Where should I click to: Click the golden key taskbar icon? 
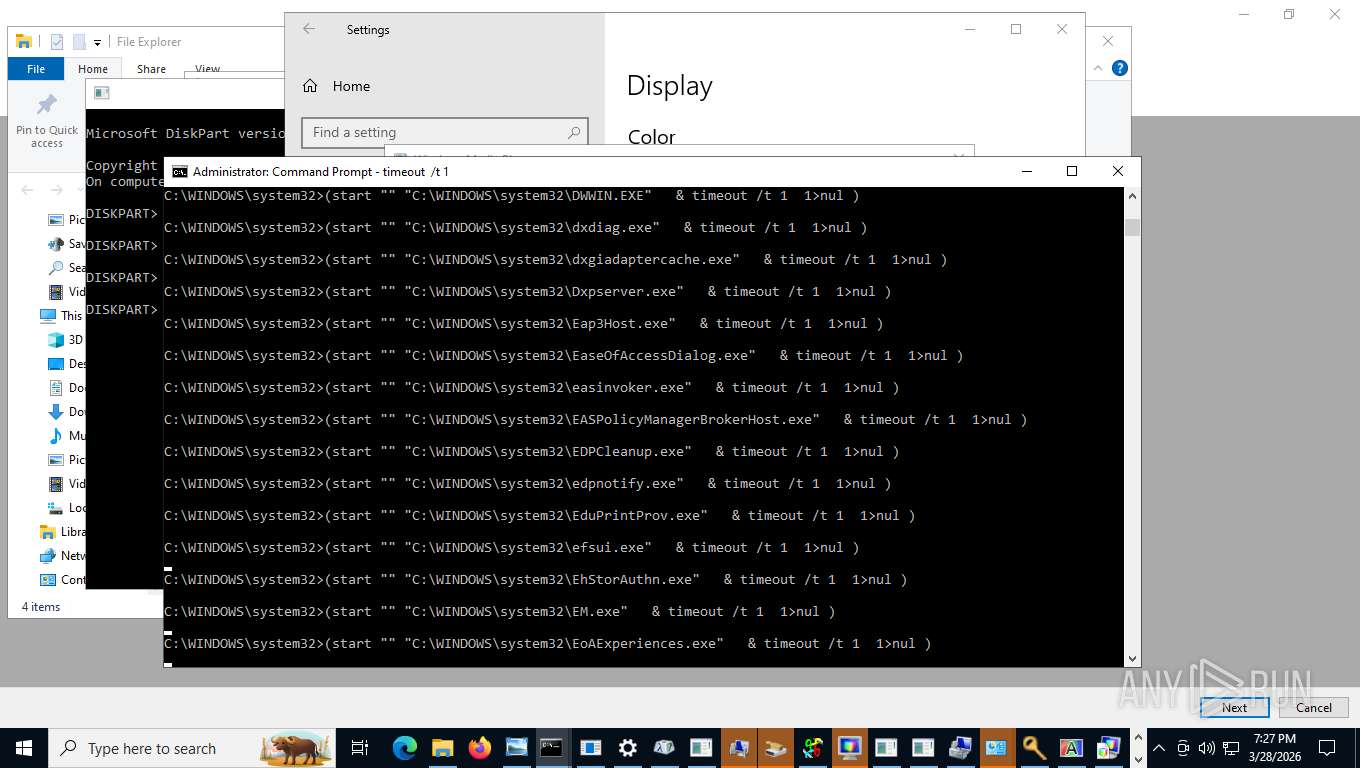click(x=1033, y=748)
